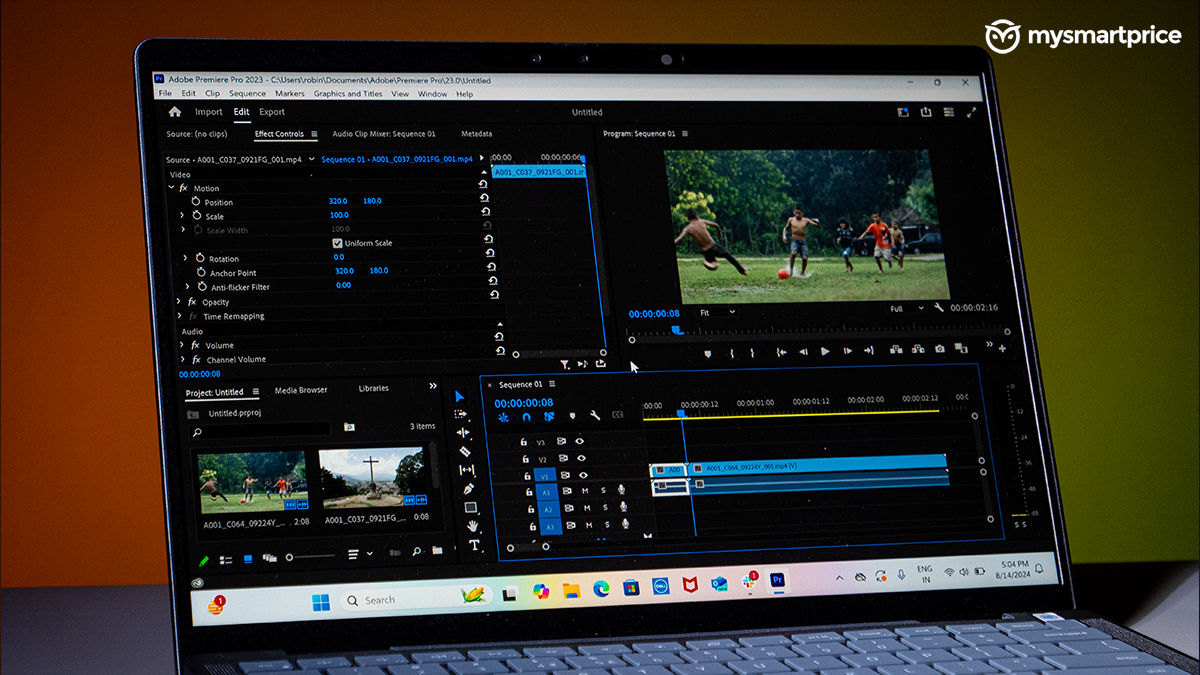Open the File menu
1200x675 pixels.
(165, 94)
